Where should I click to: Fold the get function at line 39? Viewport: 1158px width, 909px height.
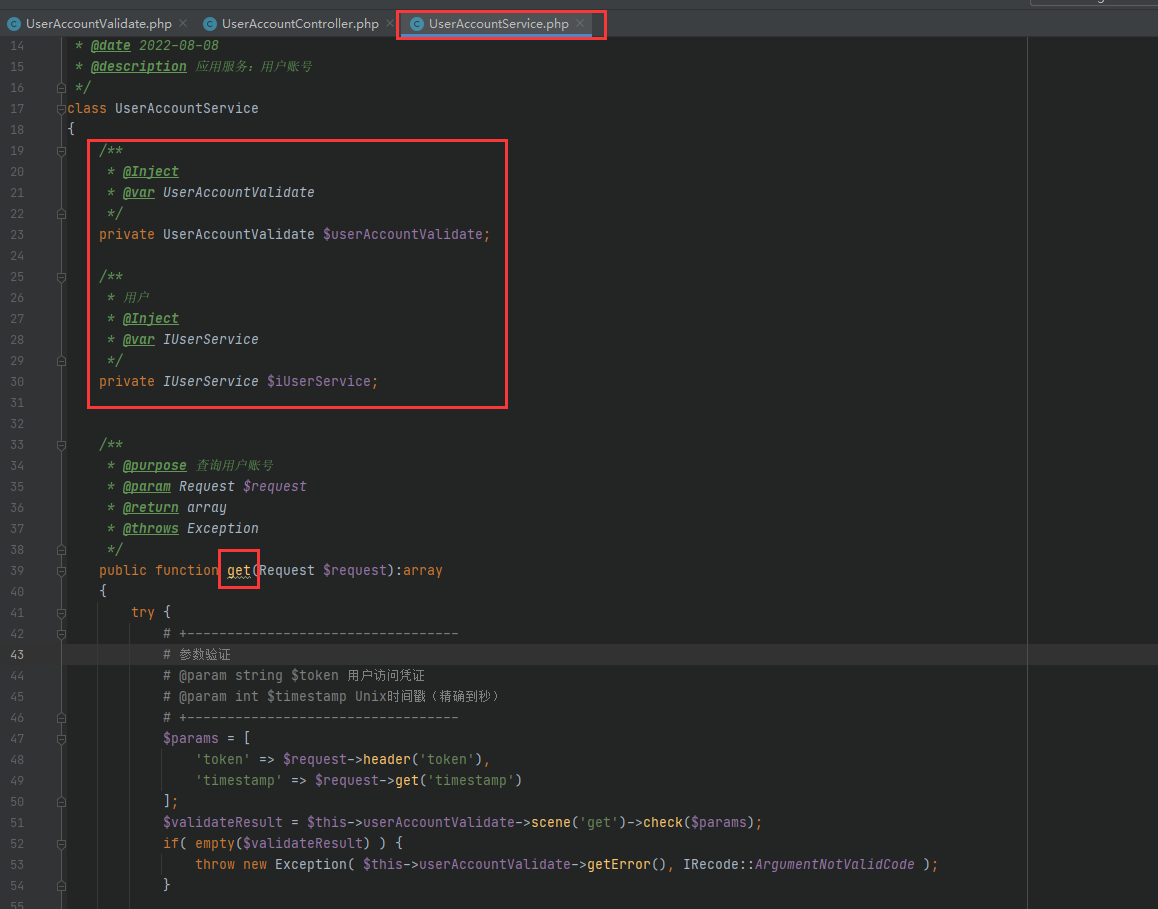[61, 571]
